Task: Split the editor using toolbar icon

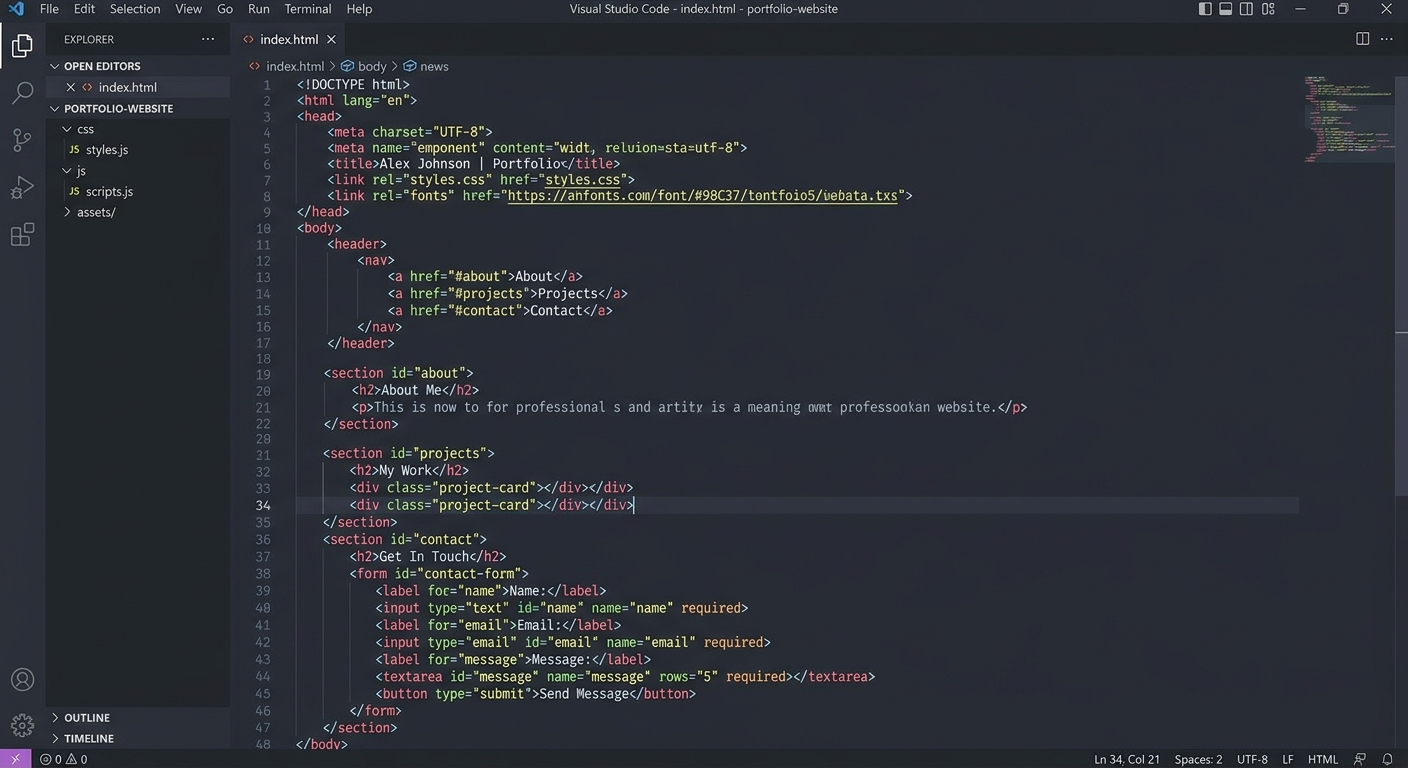Action: [x=1362, y=38]
